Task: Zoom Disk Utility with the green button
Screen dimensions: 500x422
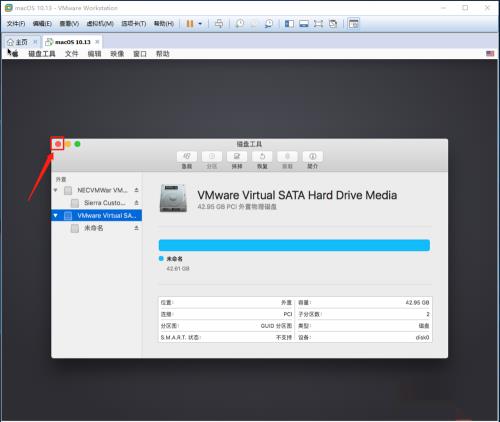Action: (x=77, y=144)
